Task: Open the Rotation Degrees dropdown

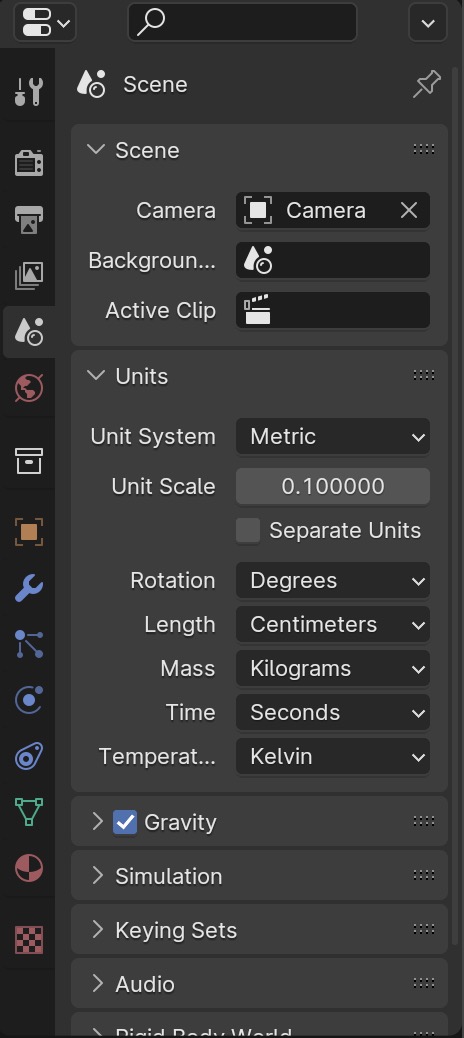Action: 333,581
